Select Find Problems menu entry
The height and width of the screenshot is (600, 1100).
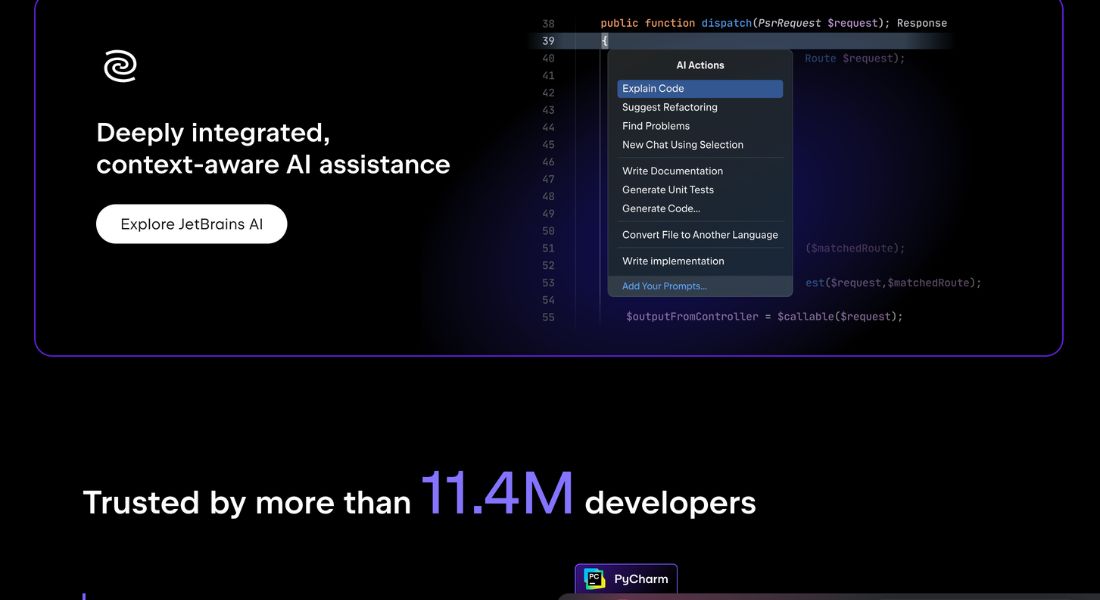(x=655, y=126)
